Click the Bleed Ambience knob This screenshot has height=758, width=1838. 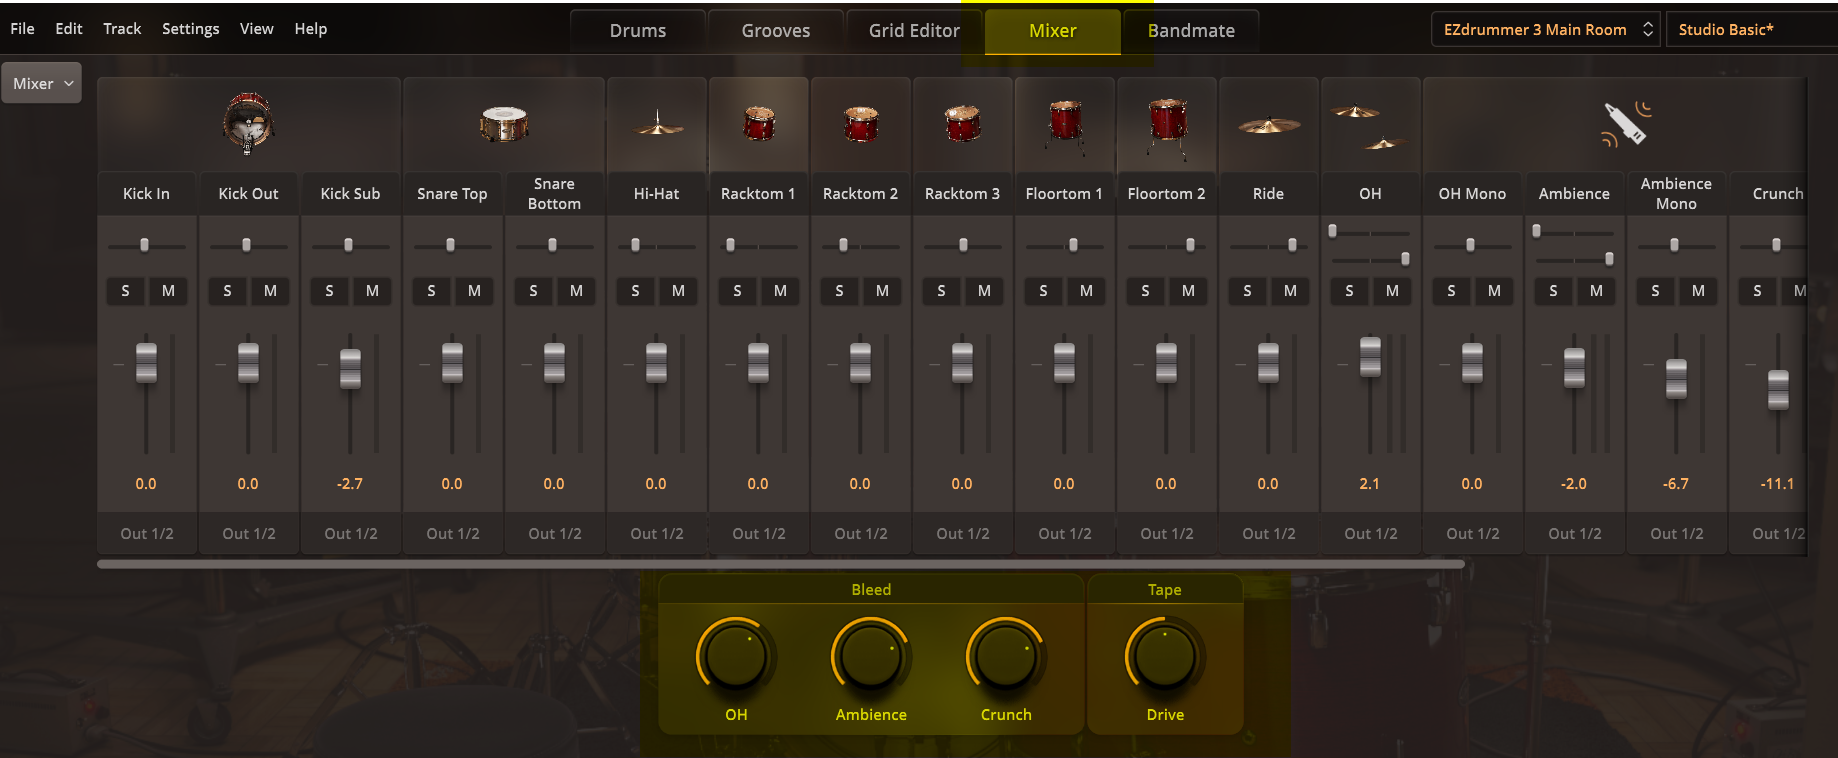870,655
